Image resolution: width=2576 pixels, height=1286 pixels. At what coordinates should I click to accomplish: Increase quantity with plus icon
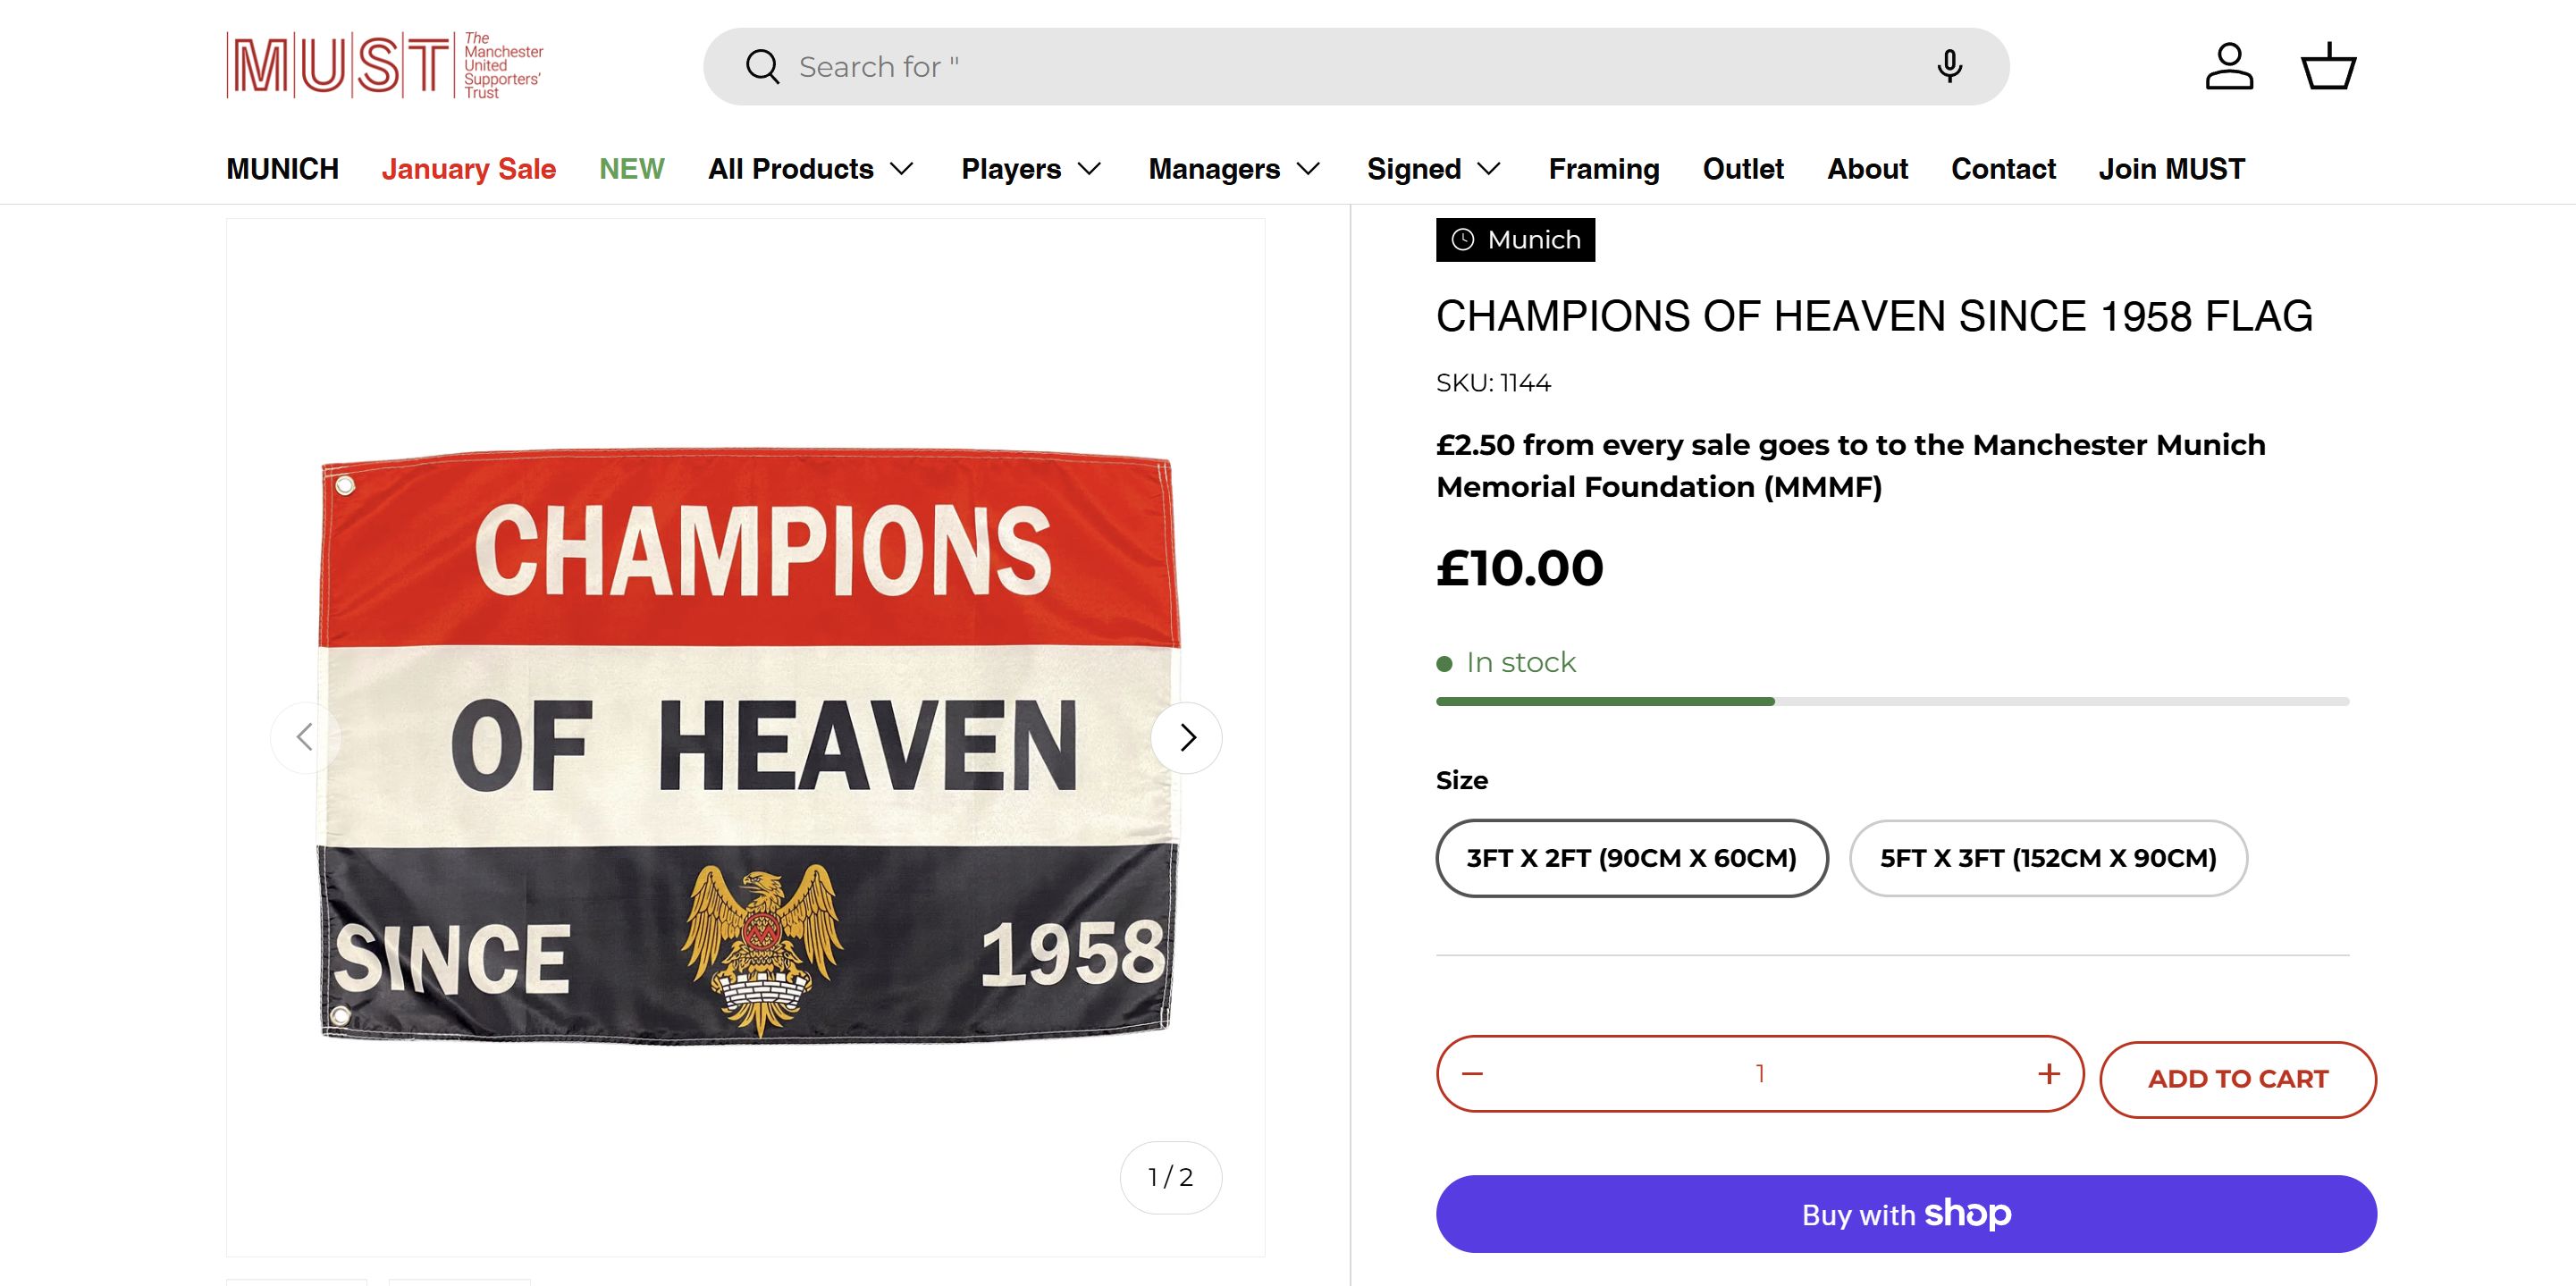click(2048, 1074)
